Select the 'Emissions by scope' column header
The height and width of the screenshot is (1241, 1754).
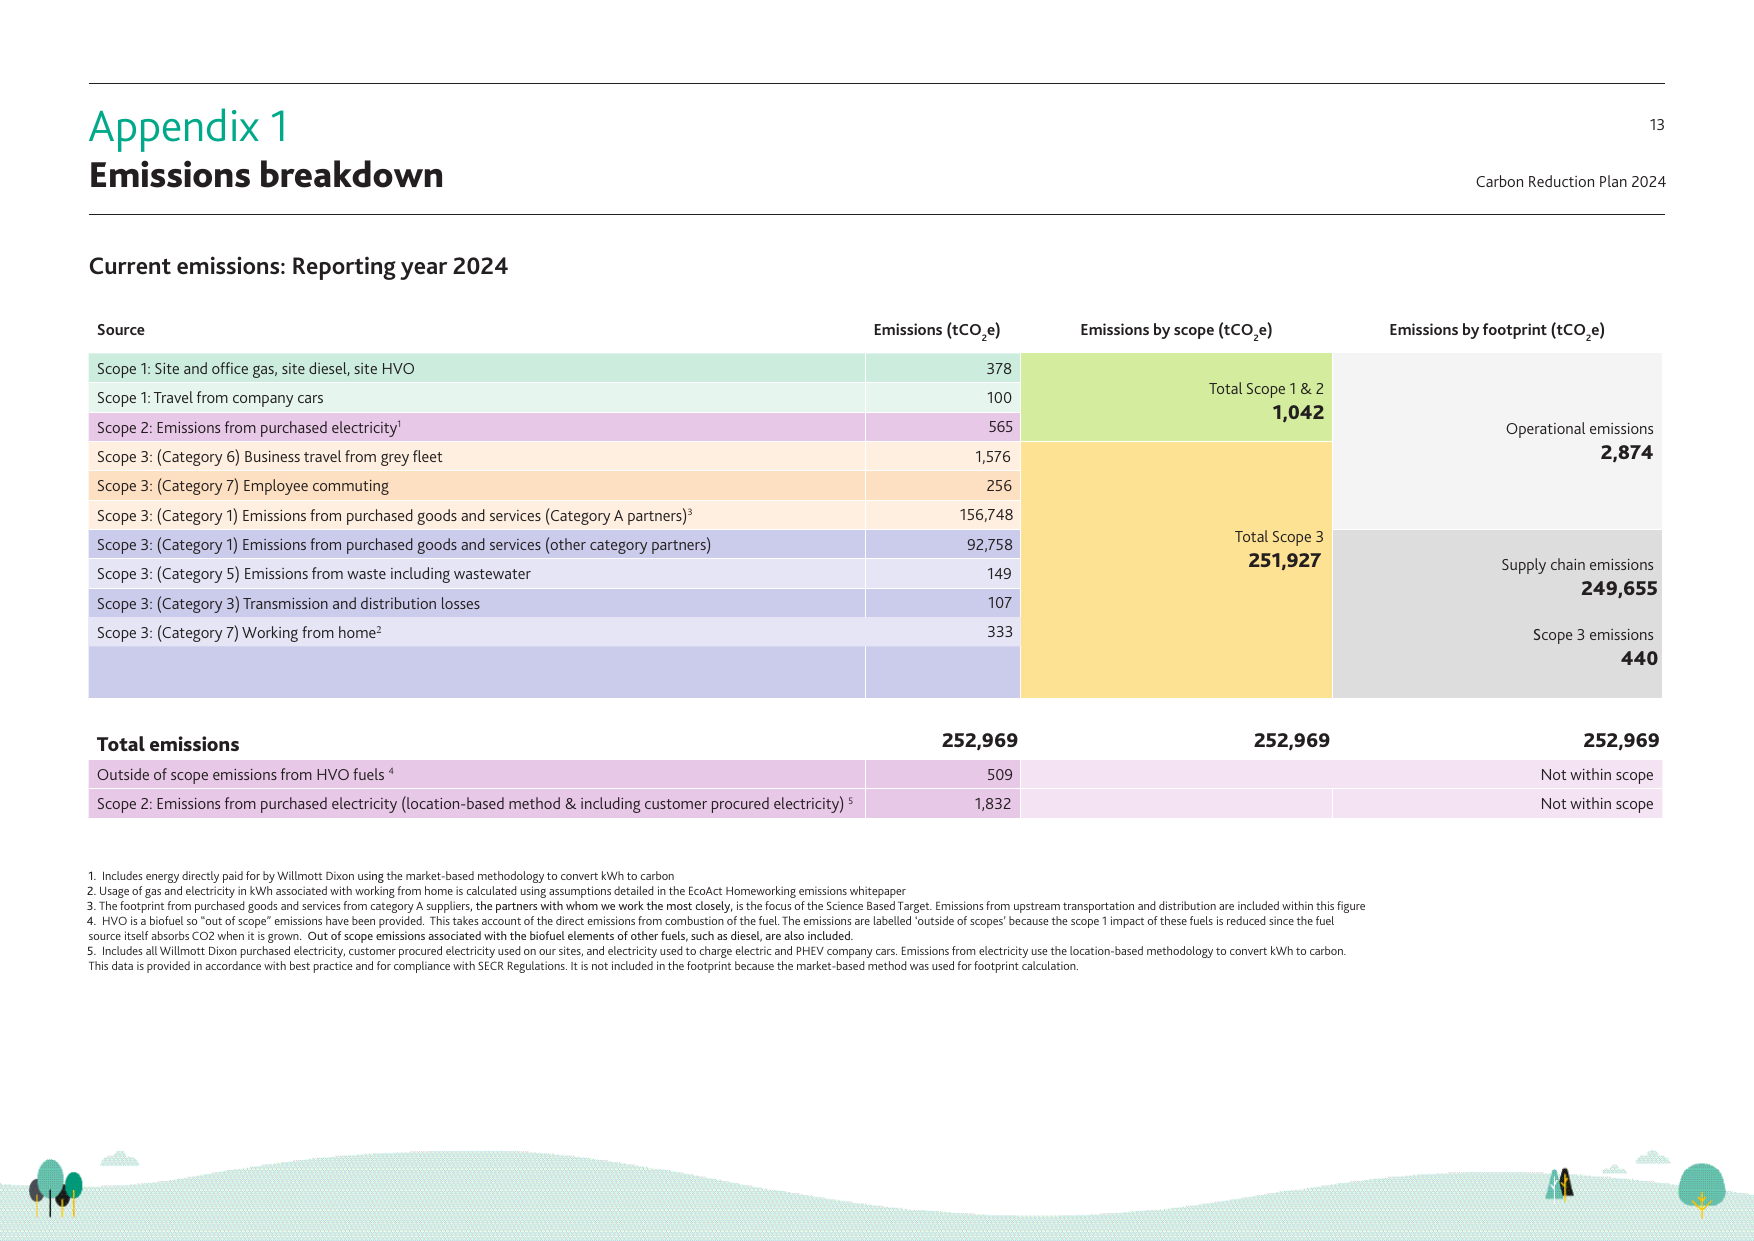[x=1176, y=331]
